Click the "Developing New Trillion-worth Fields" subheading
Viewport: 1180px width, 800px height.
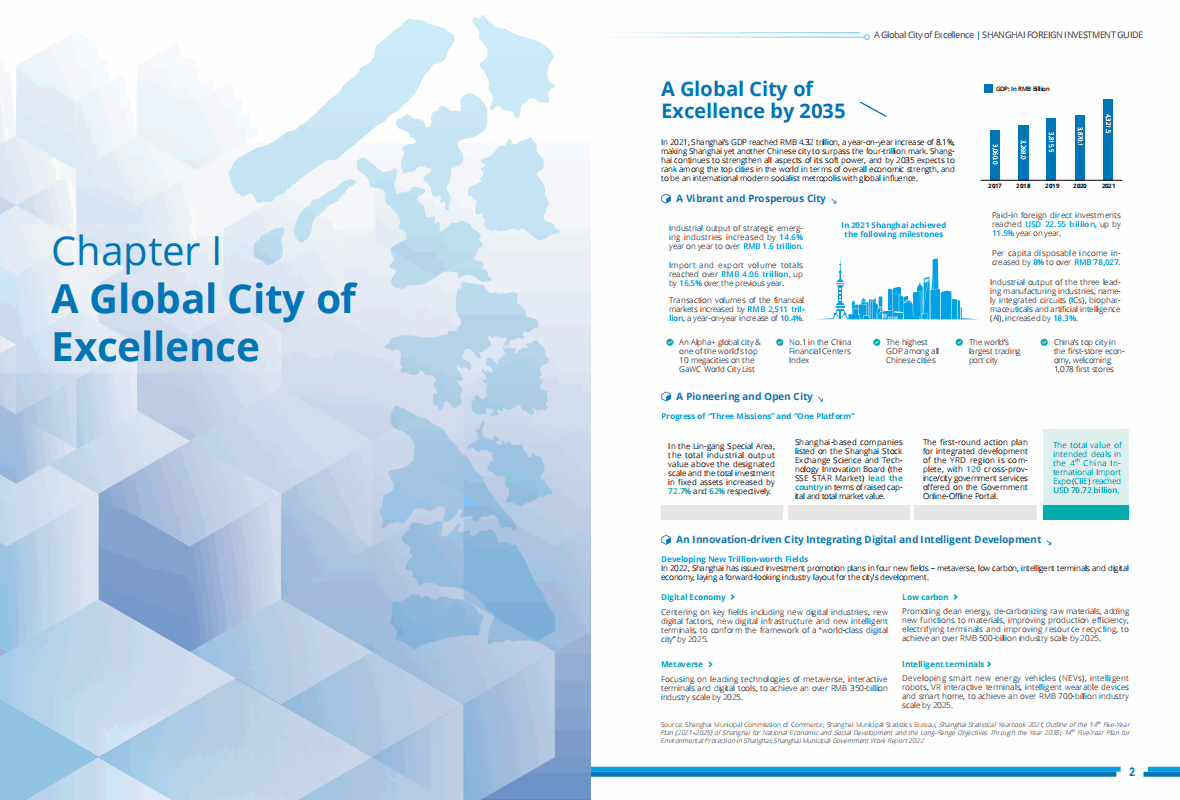click(734, 559)
